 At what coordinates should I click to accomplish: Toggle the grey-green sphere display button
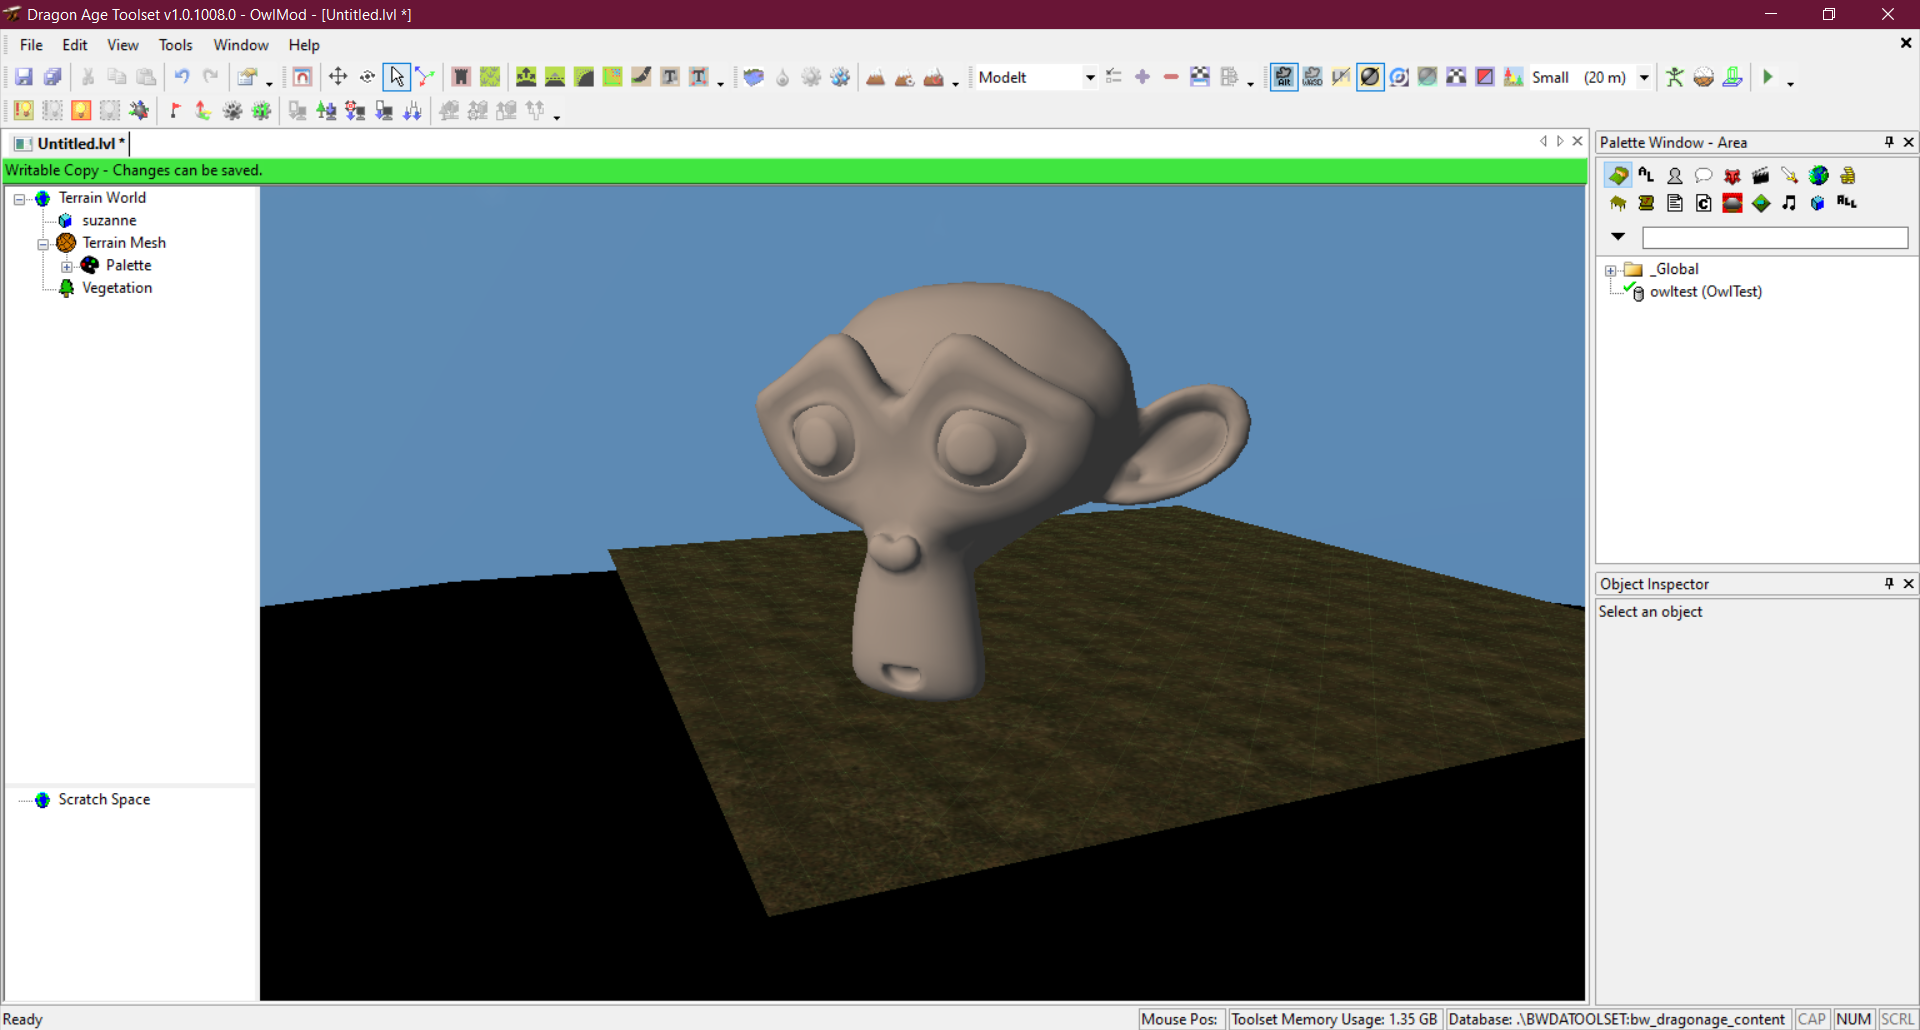click(1427, 77)
